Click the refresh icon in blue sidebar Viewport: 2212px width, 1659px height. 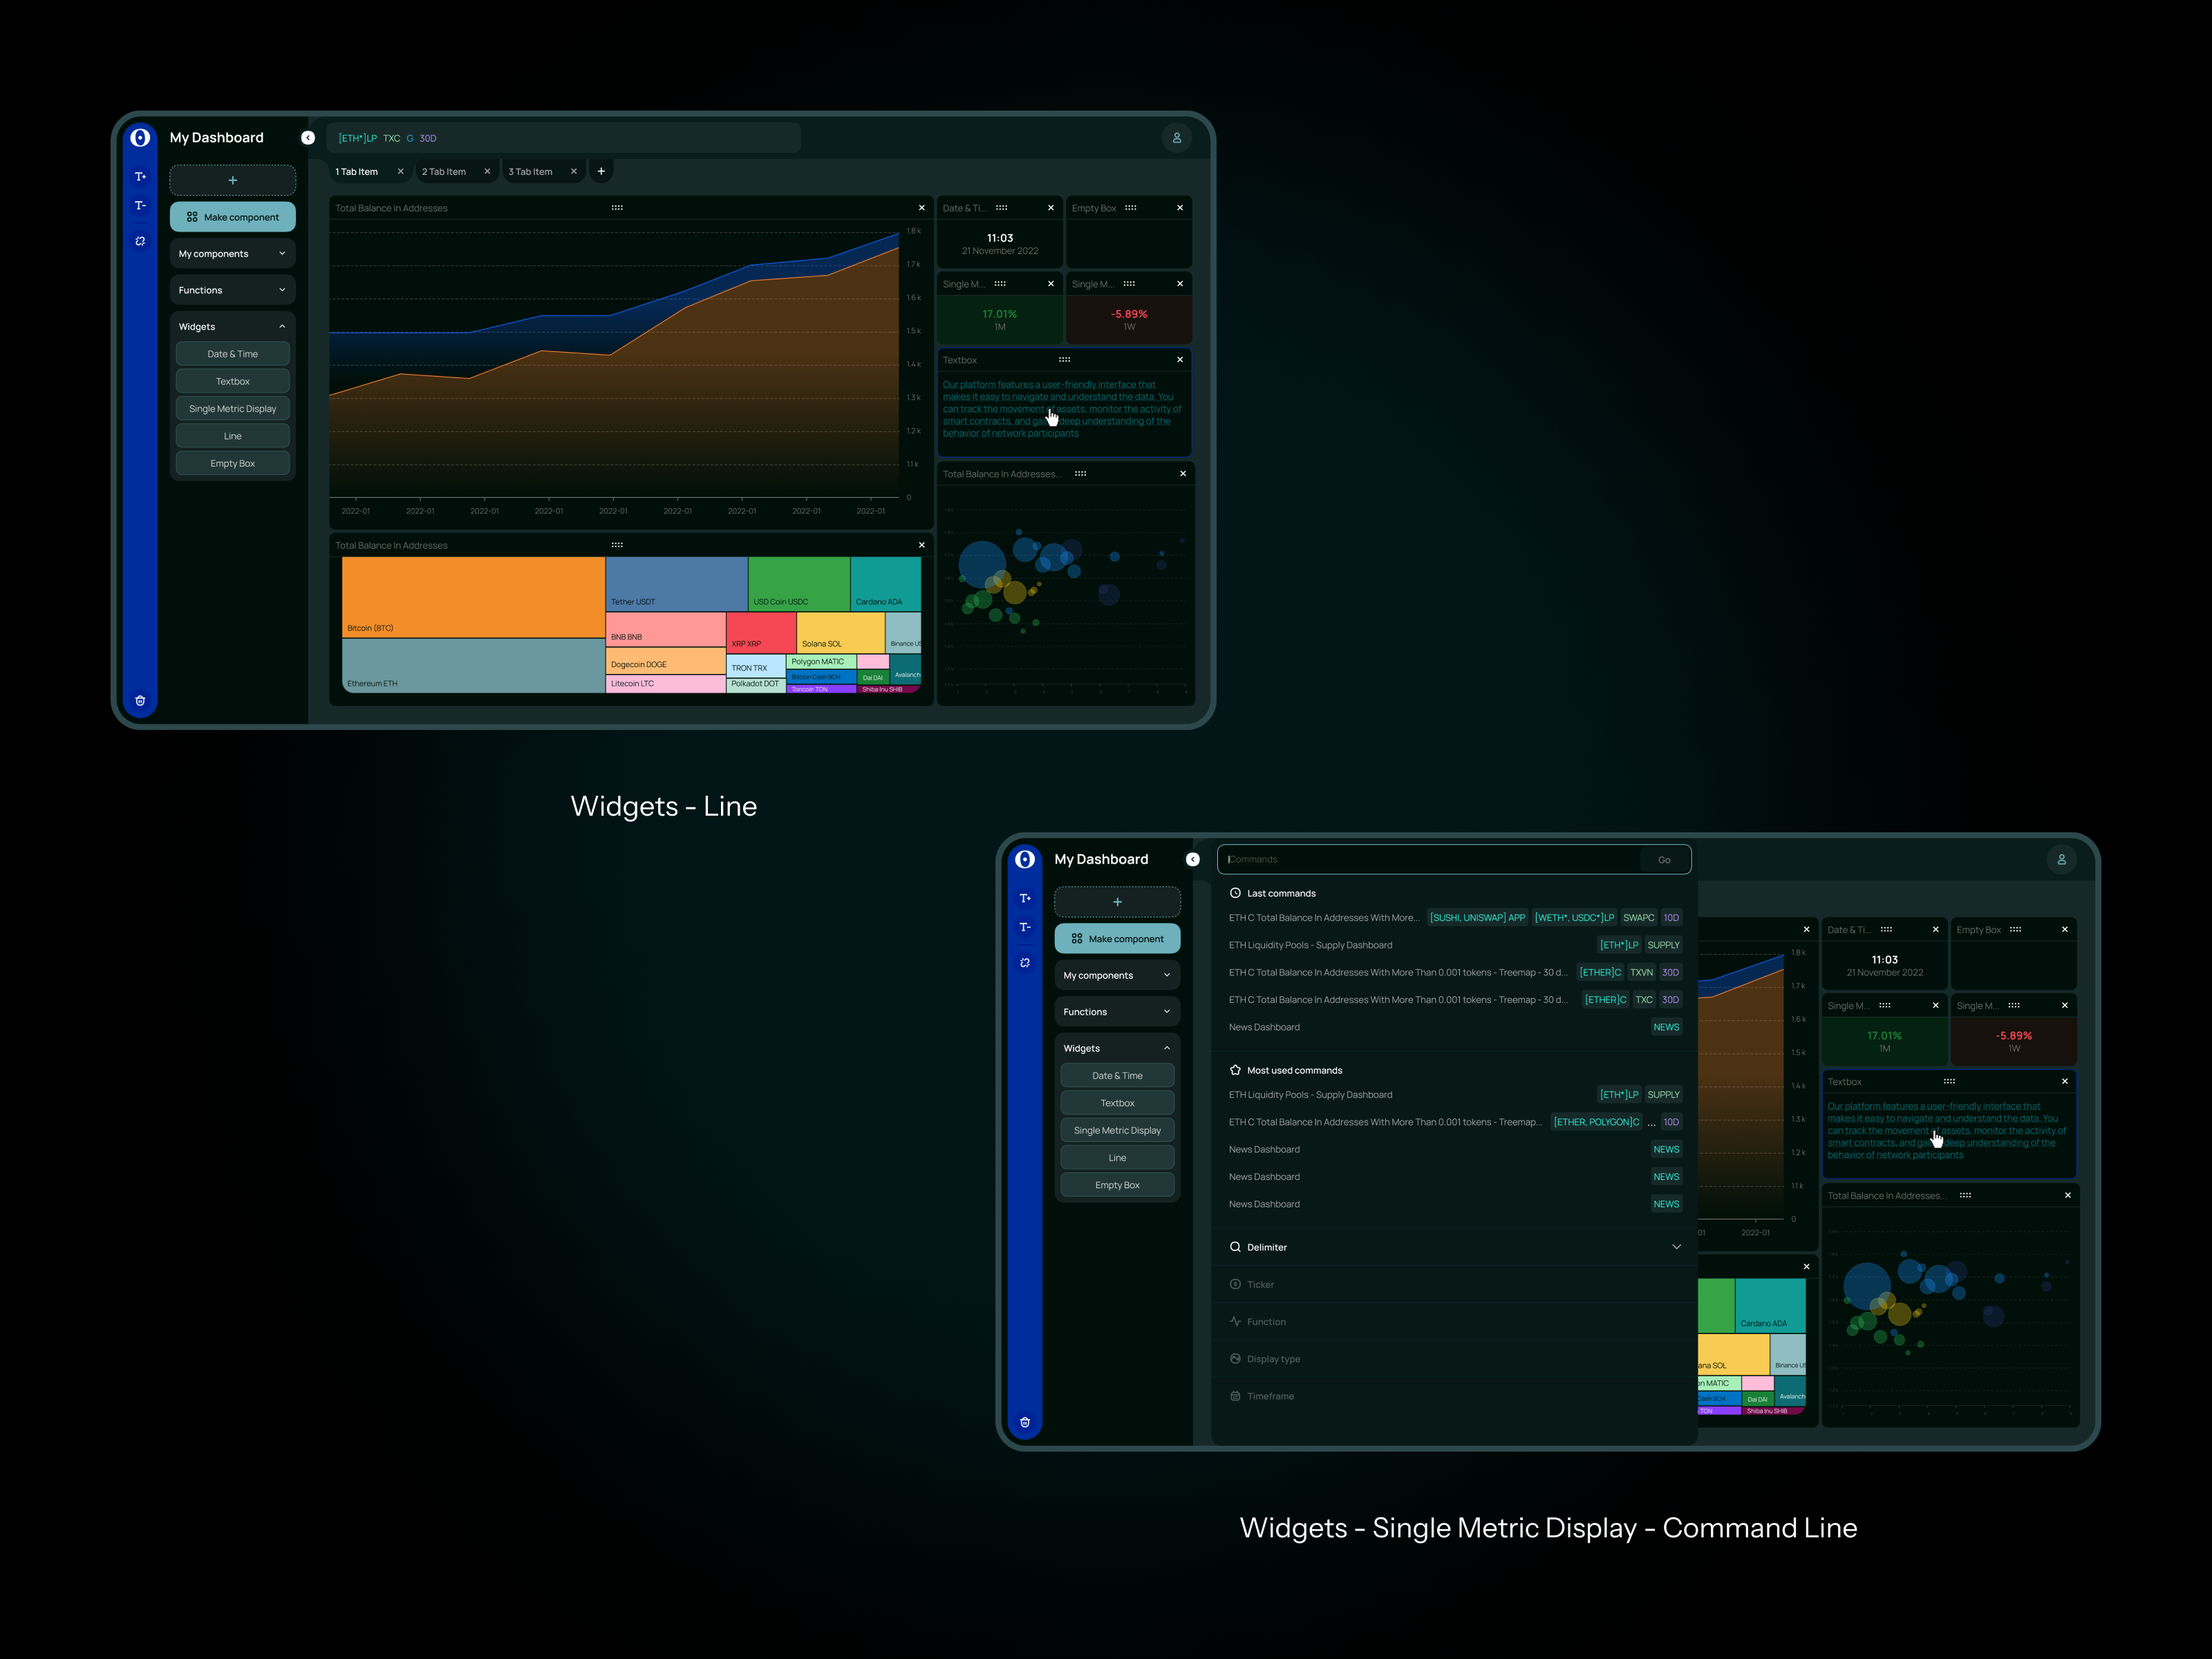click(x=140, y=241)
